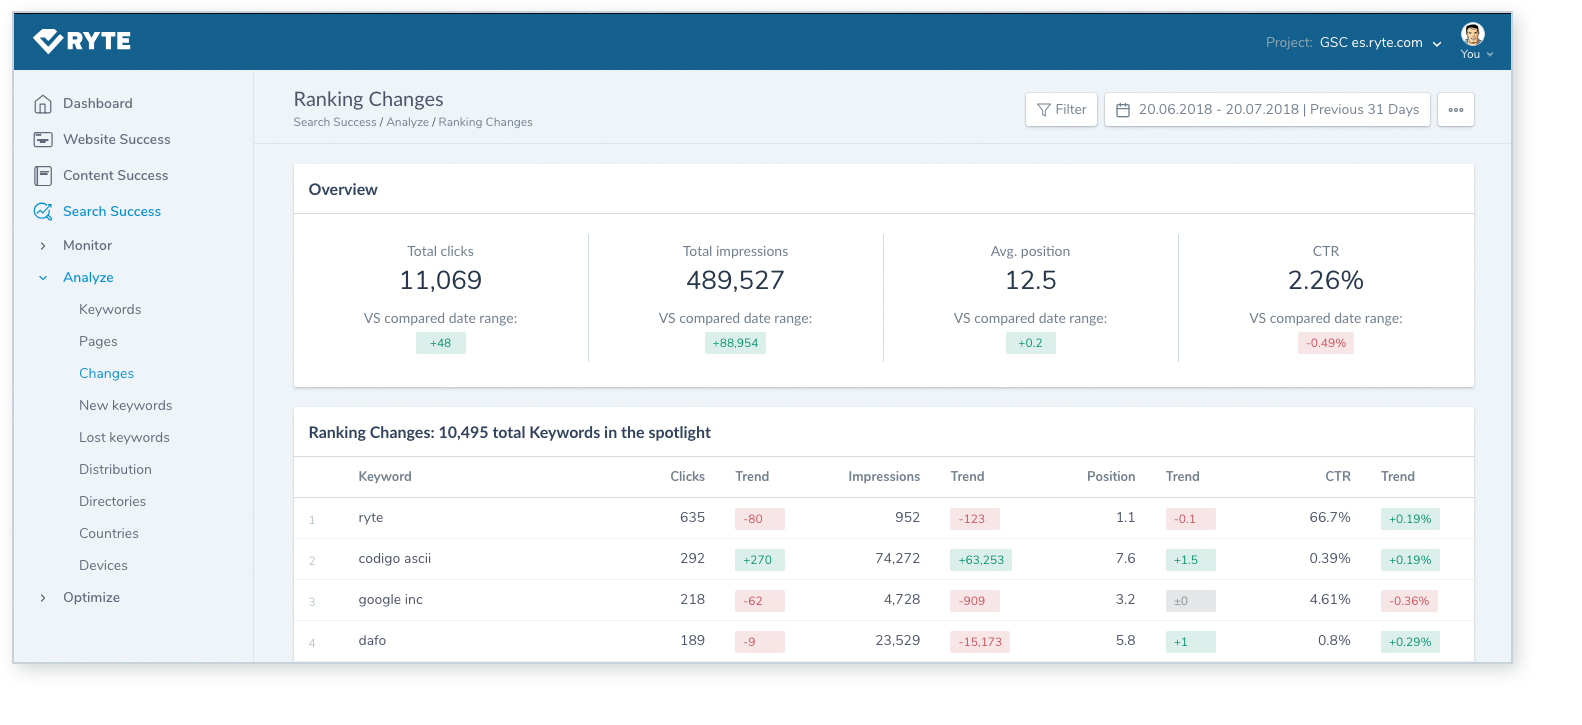
Task: Open the user avatar menu
Action: tap(1472, 34)
